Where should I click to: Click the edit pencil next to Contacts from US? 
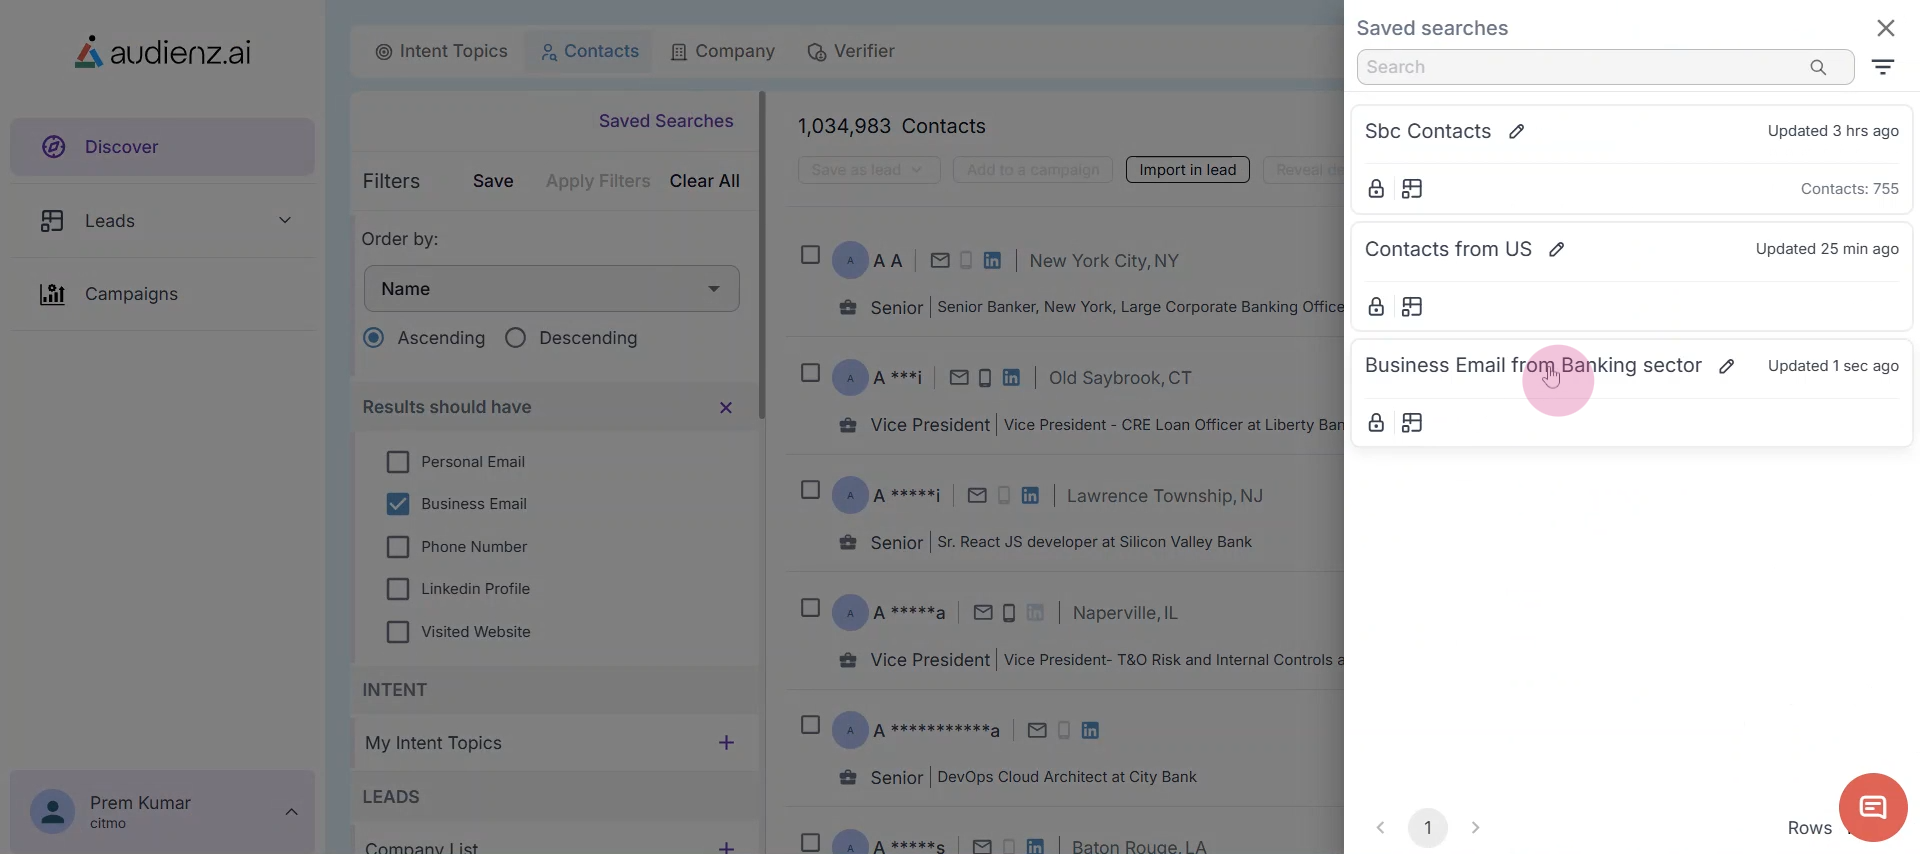click(x=1556, y=250)
